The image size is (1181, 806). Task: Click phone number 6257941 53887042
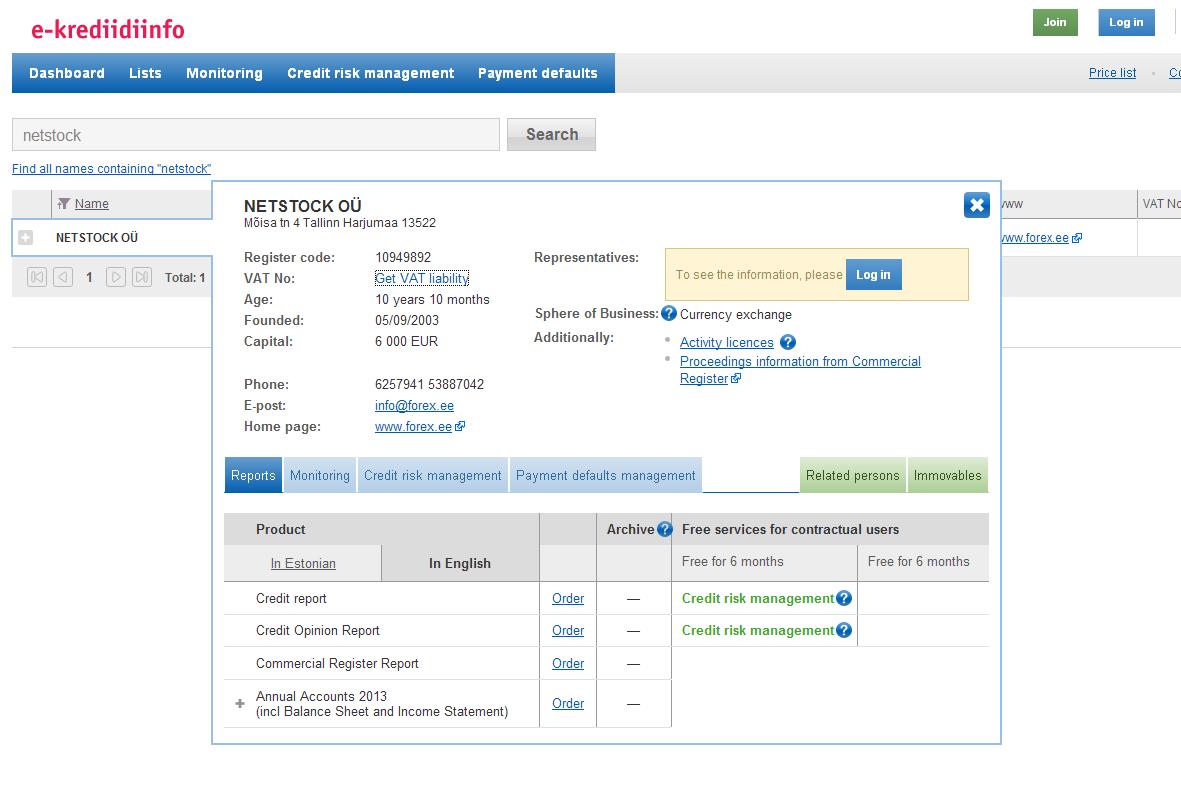click(429, 384)
